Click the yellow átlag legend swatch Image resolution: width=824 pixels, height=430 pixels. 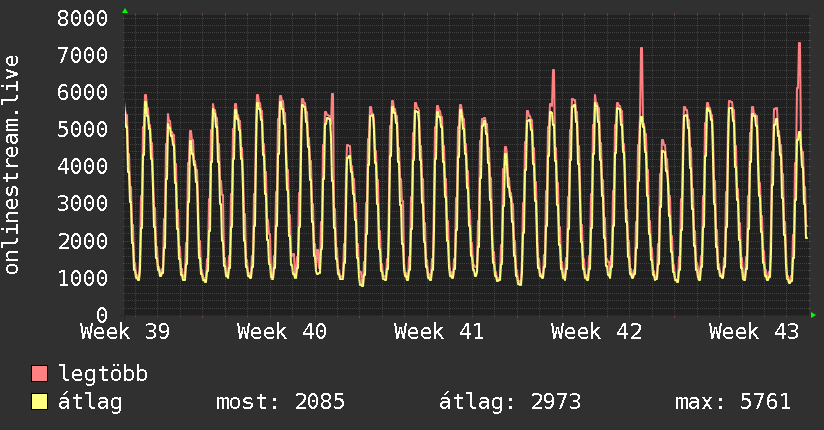pyautogui.click(x=39, y=402)
